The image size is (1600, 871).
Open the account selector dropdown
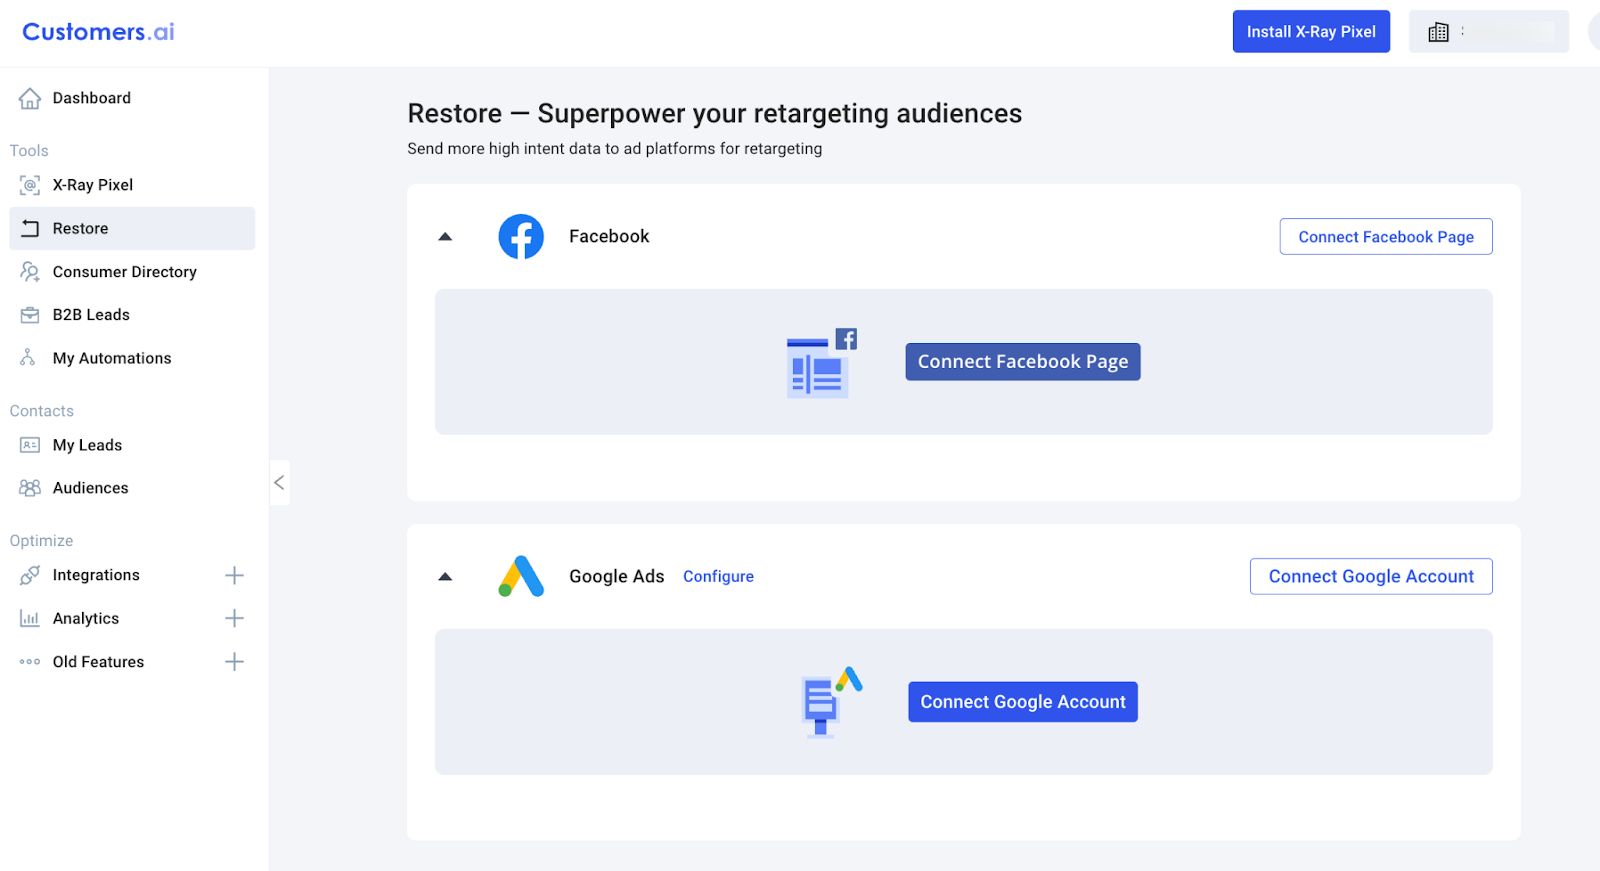pos(1488,32)
